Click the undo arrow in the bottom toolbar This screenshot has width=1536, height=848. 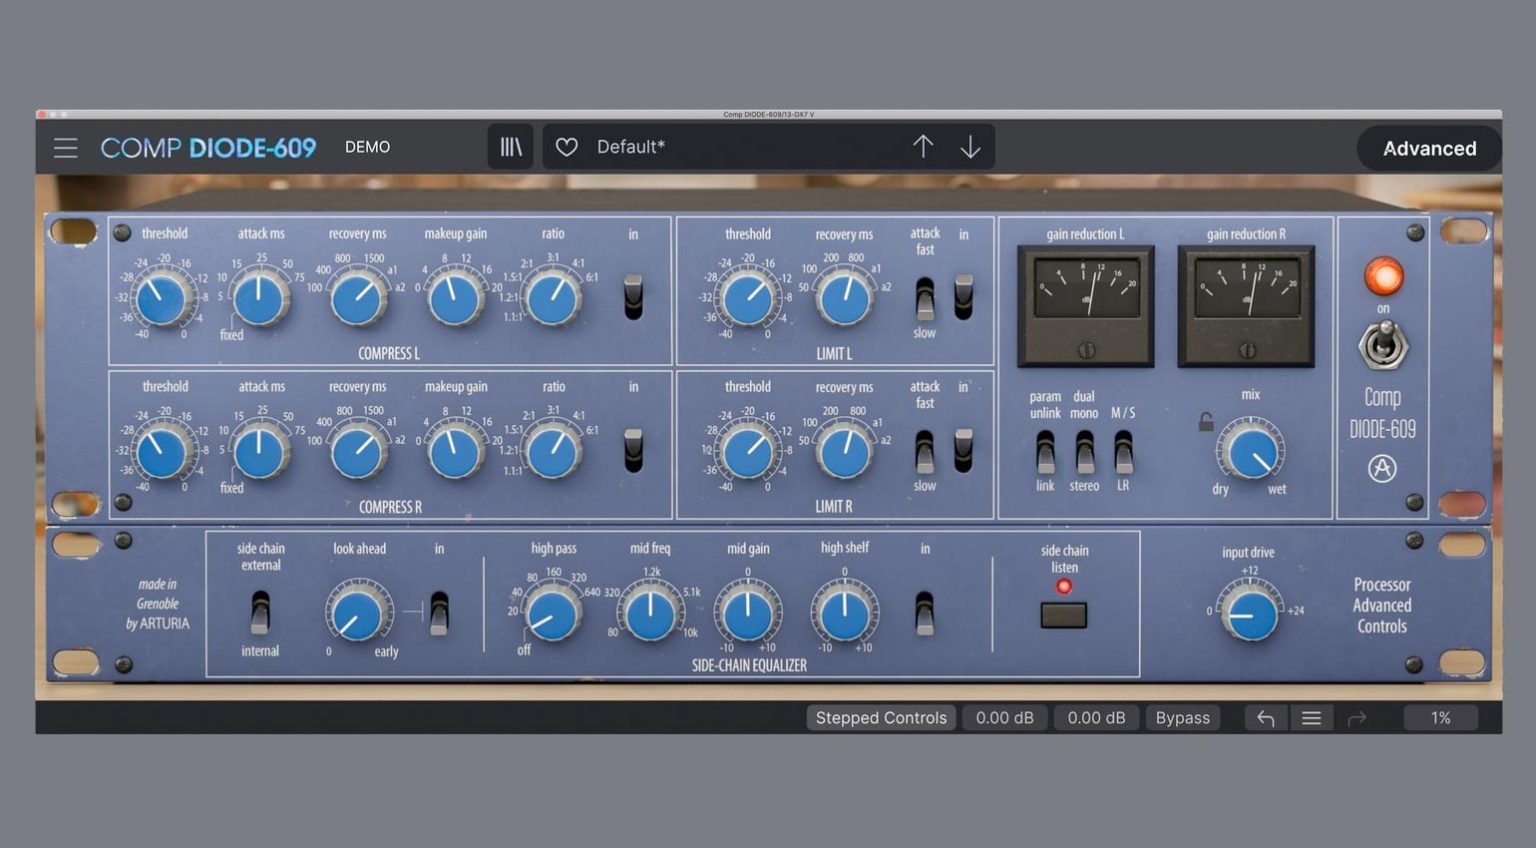pos(1264,717)
